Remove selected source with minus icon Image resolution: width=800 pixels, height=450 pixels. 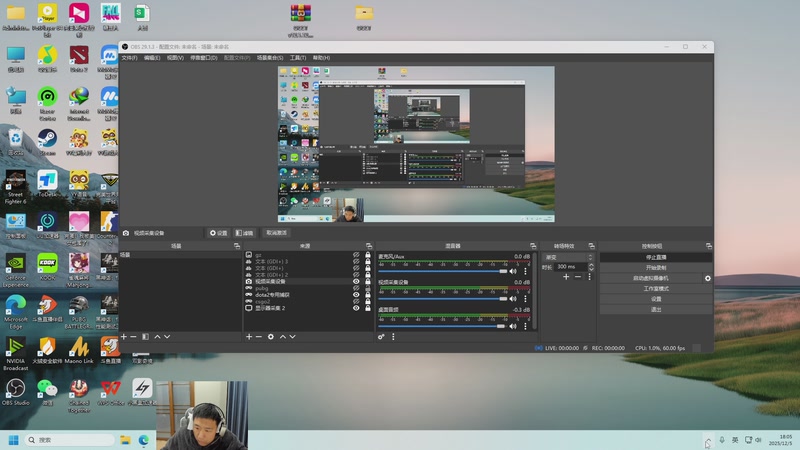click(x=259, y=337)
